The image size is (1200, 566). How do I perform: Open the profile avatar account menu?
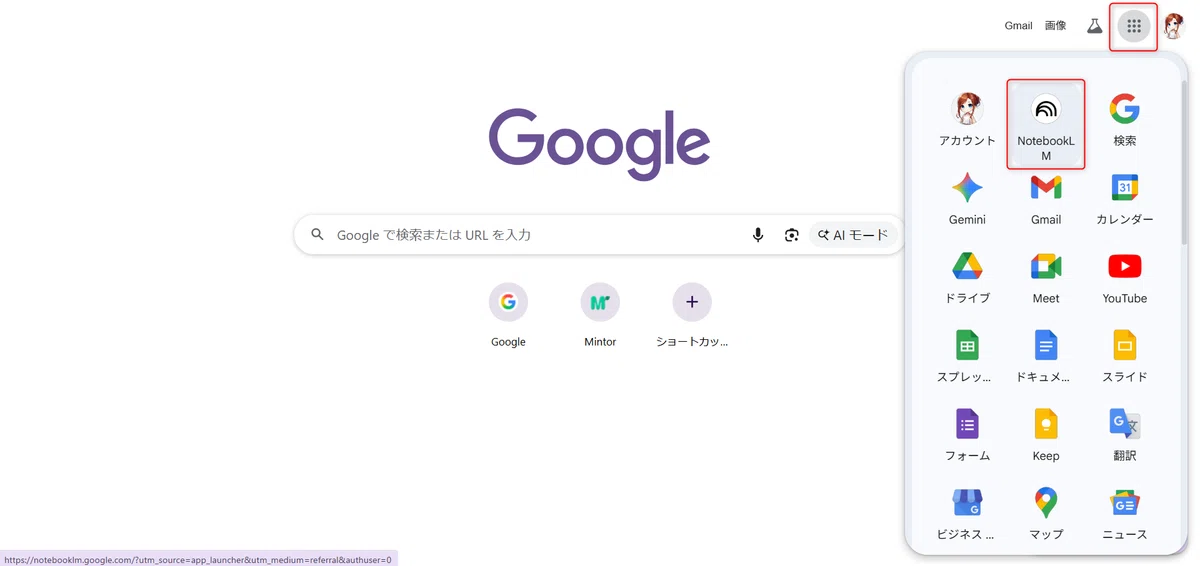(1174, 27)
